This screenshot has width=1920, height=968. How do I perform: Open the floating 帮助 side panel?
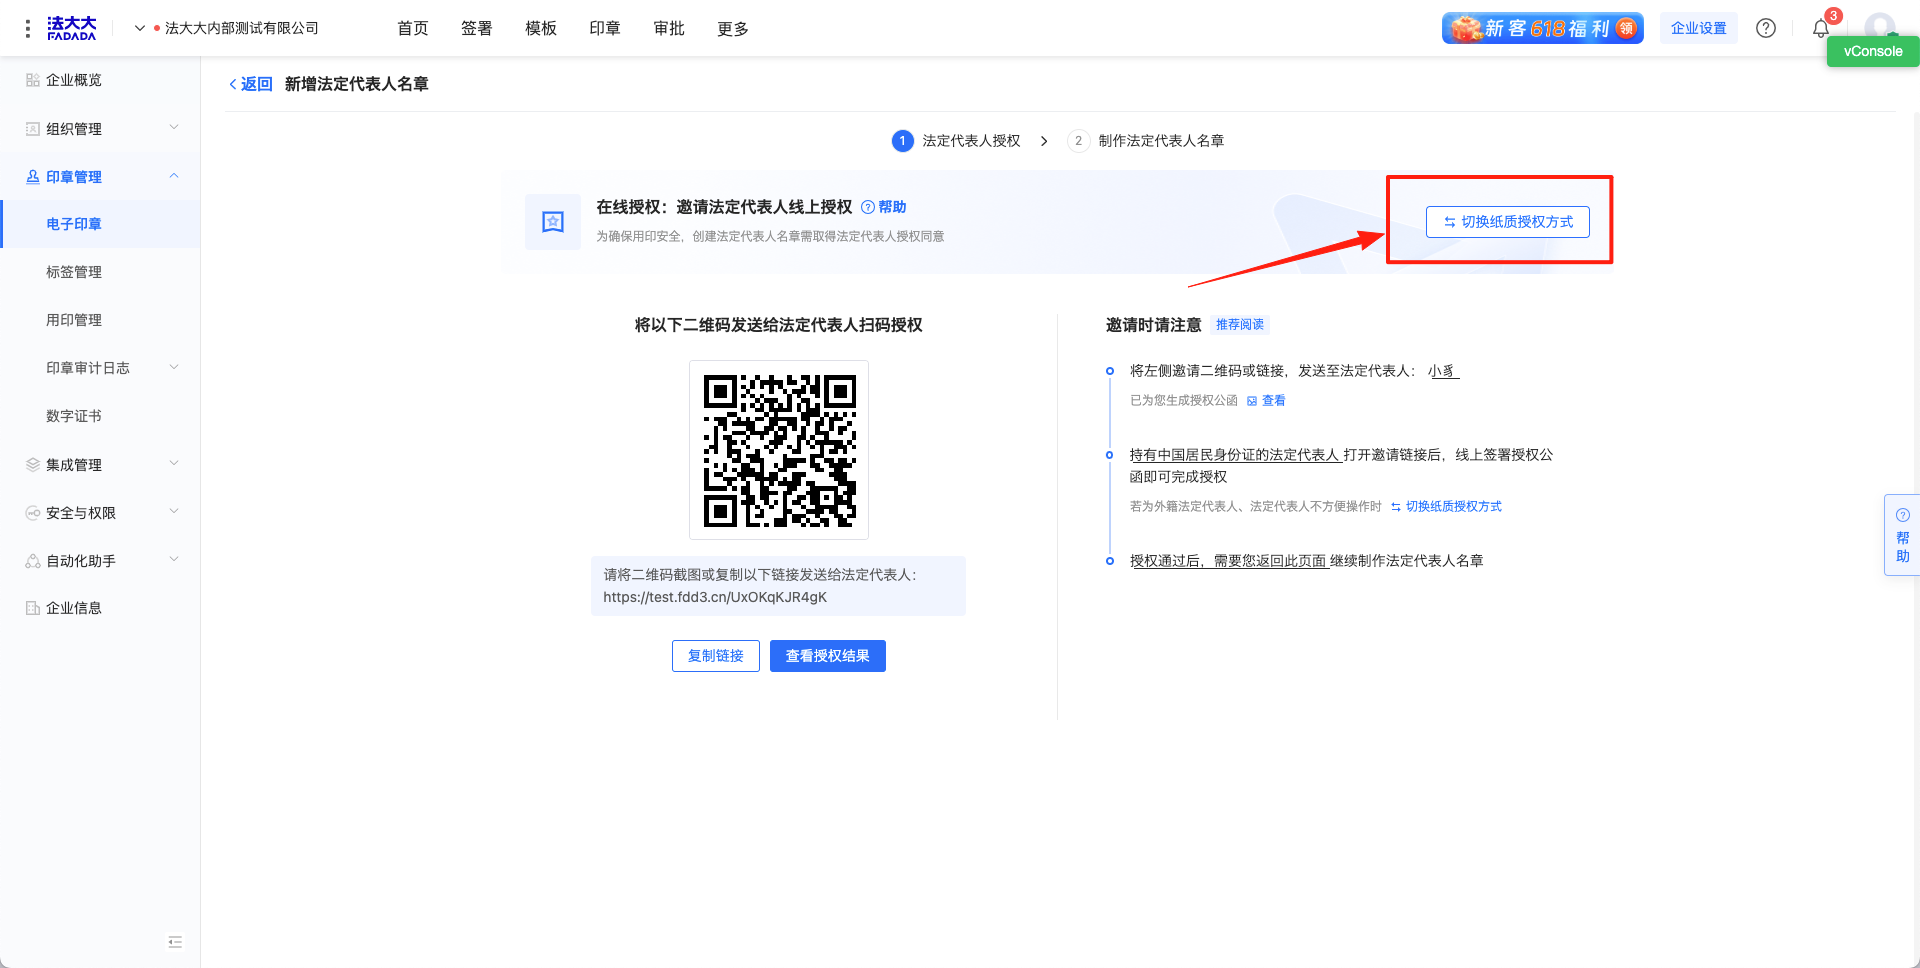pos(1902,536)
